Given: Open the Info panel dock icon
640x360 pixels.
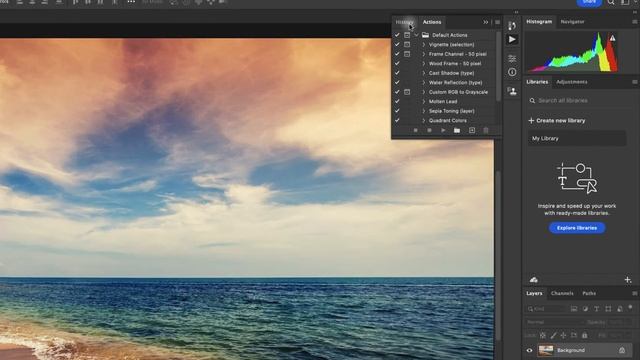Looking at the screenshot, I should 512,72.
